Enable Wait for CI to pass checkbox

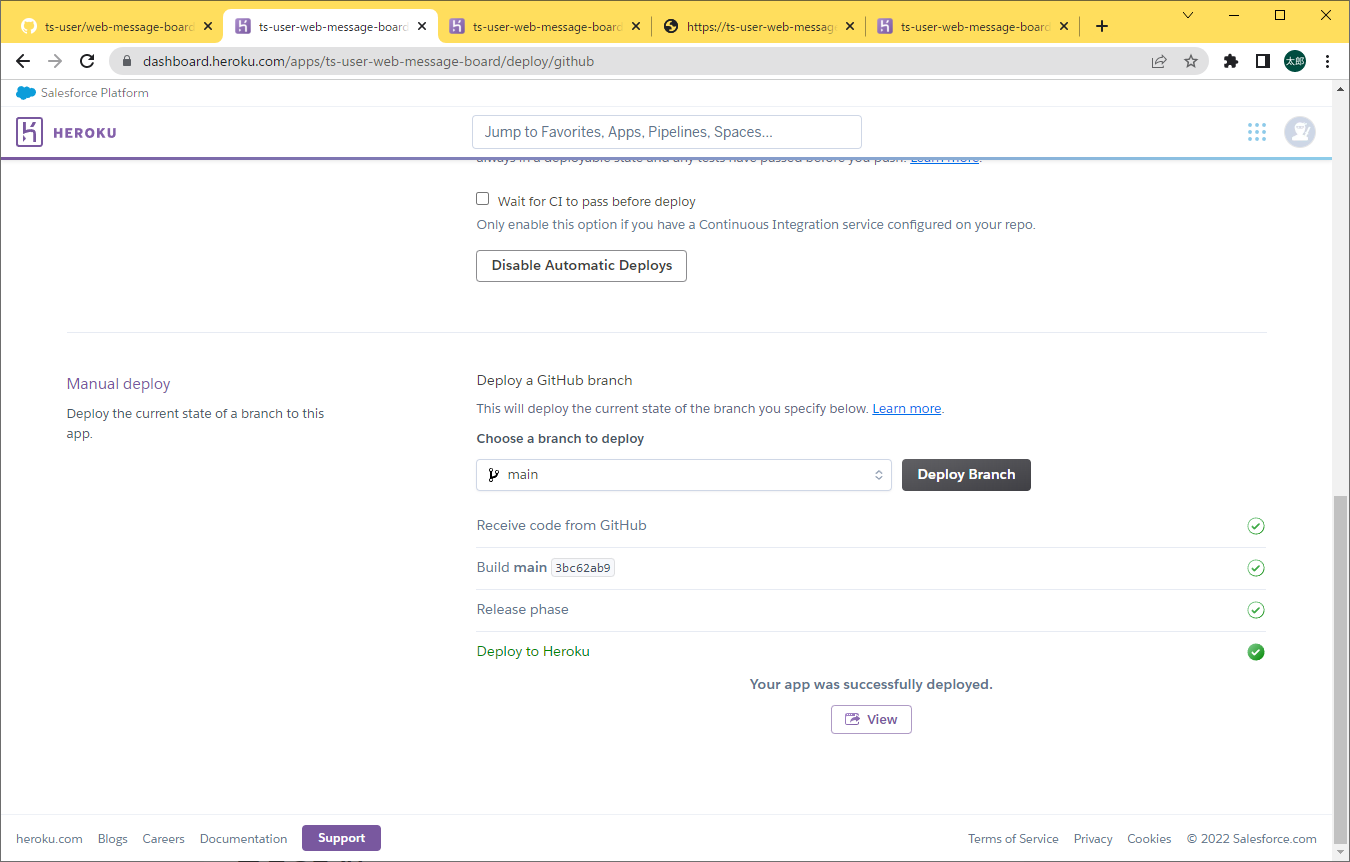[x=483, y=199]
